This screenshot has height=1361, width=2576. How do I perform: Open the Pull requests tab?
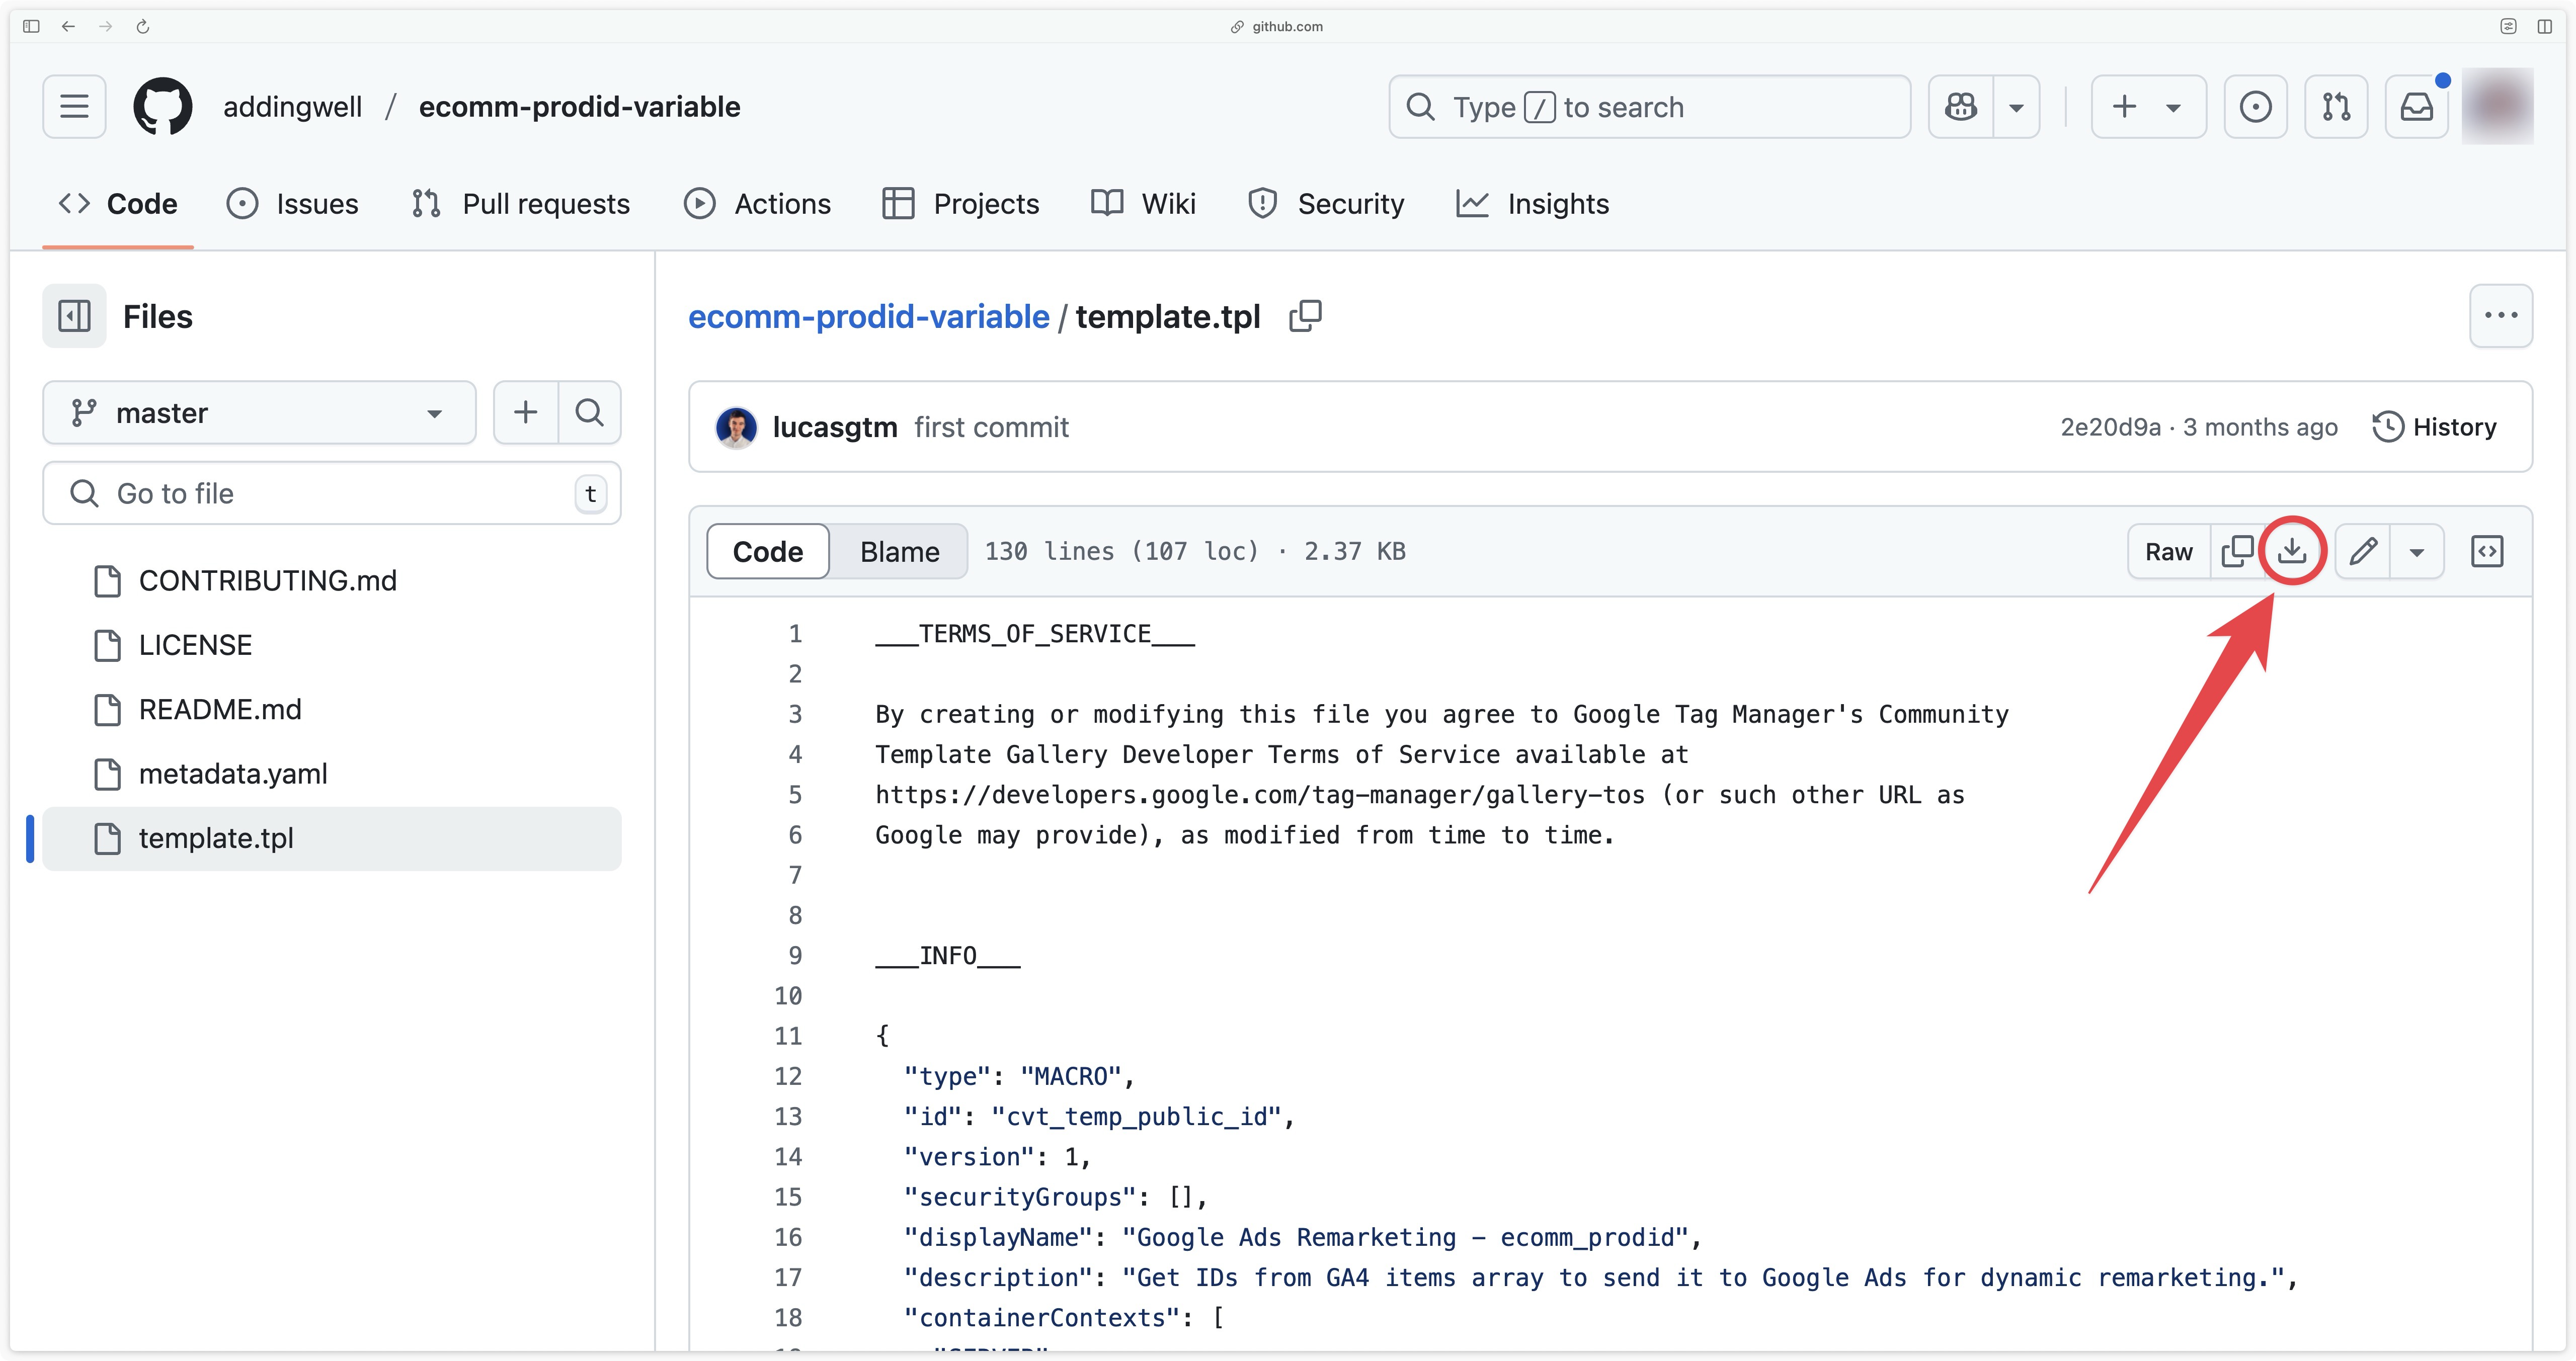click(x=521, y=204)
